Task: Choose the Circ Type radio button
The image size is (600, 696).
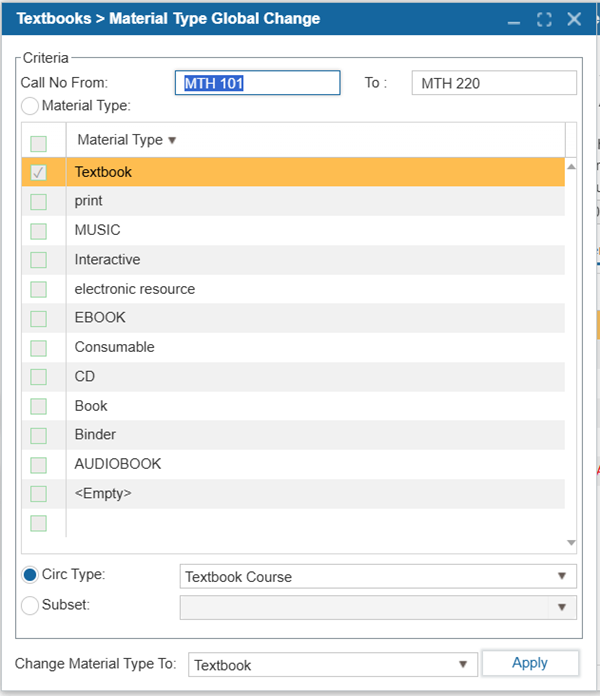Action: point(30,575)
